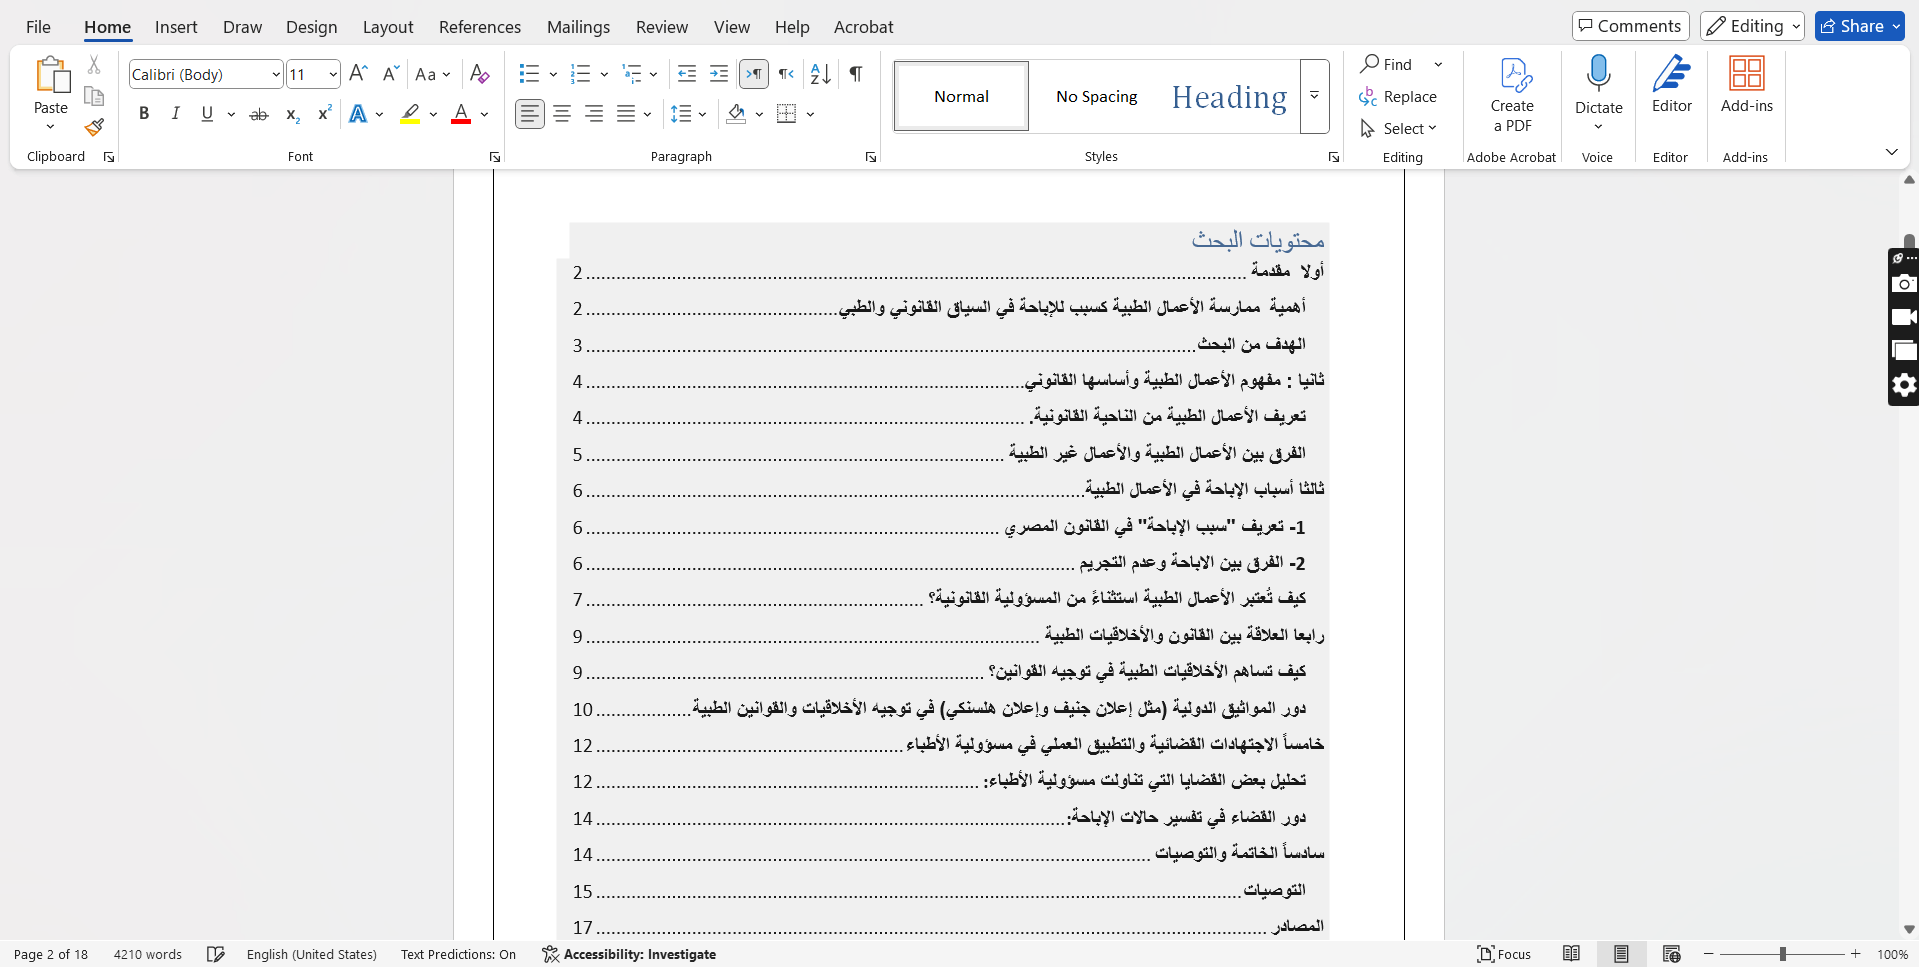Increase paragraph indent
The width and height of the screenshot is (1919, 967).
(719, 74)
